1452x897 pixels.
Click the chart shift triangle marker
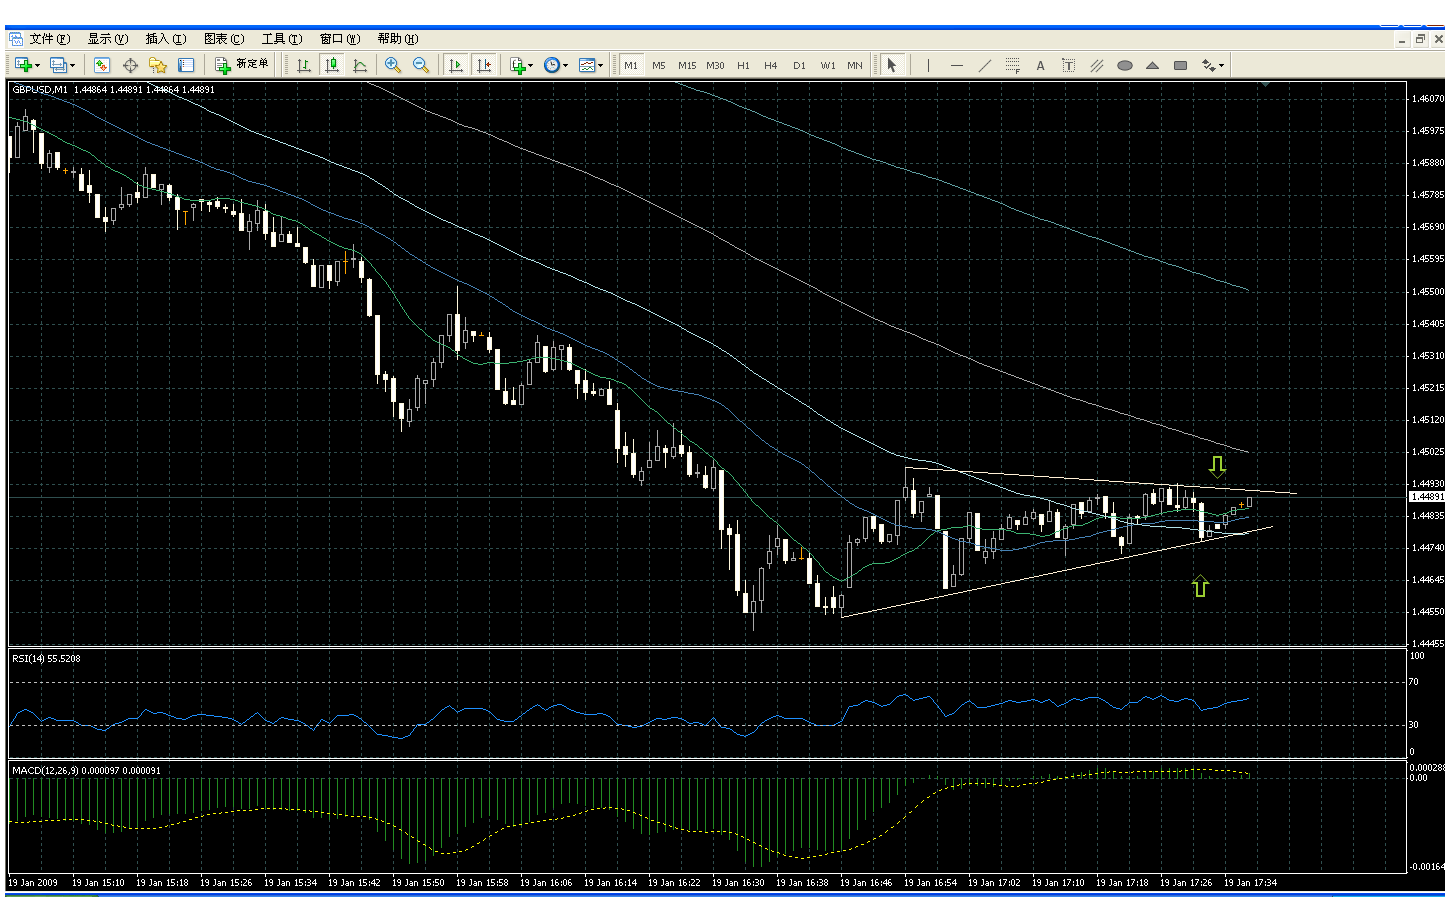click(1266, 85)
